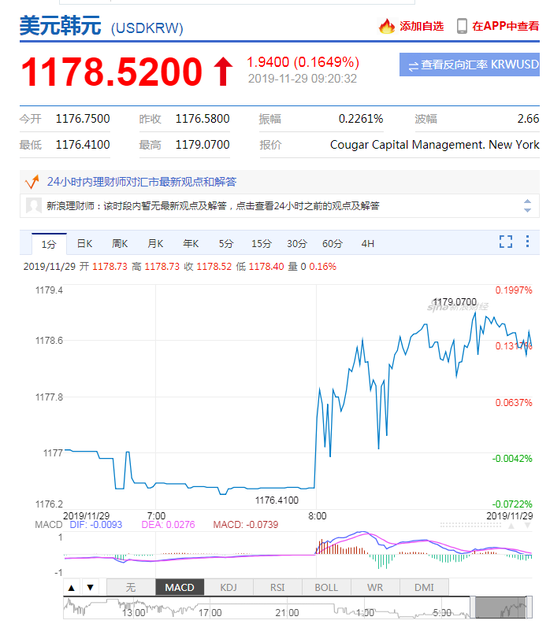This screenshot has width=550, height=624.
Task: Switch to the 日K chart tab
Action: [x=84, y=244]
